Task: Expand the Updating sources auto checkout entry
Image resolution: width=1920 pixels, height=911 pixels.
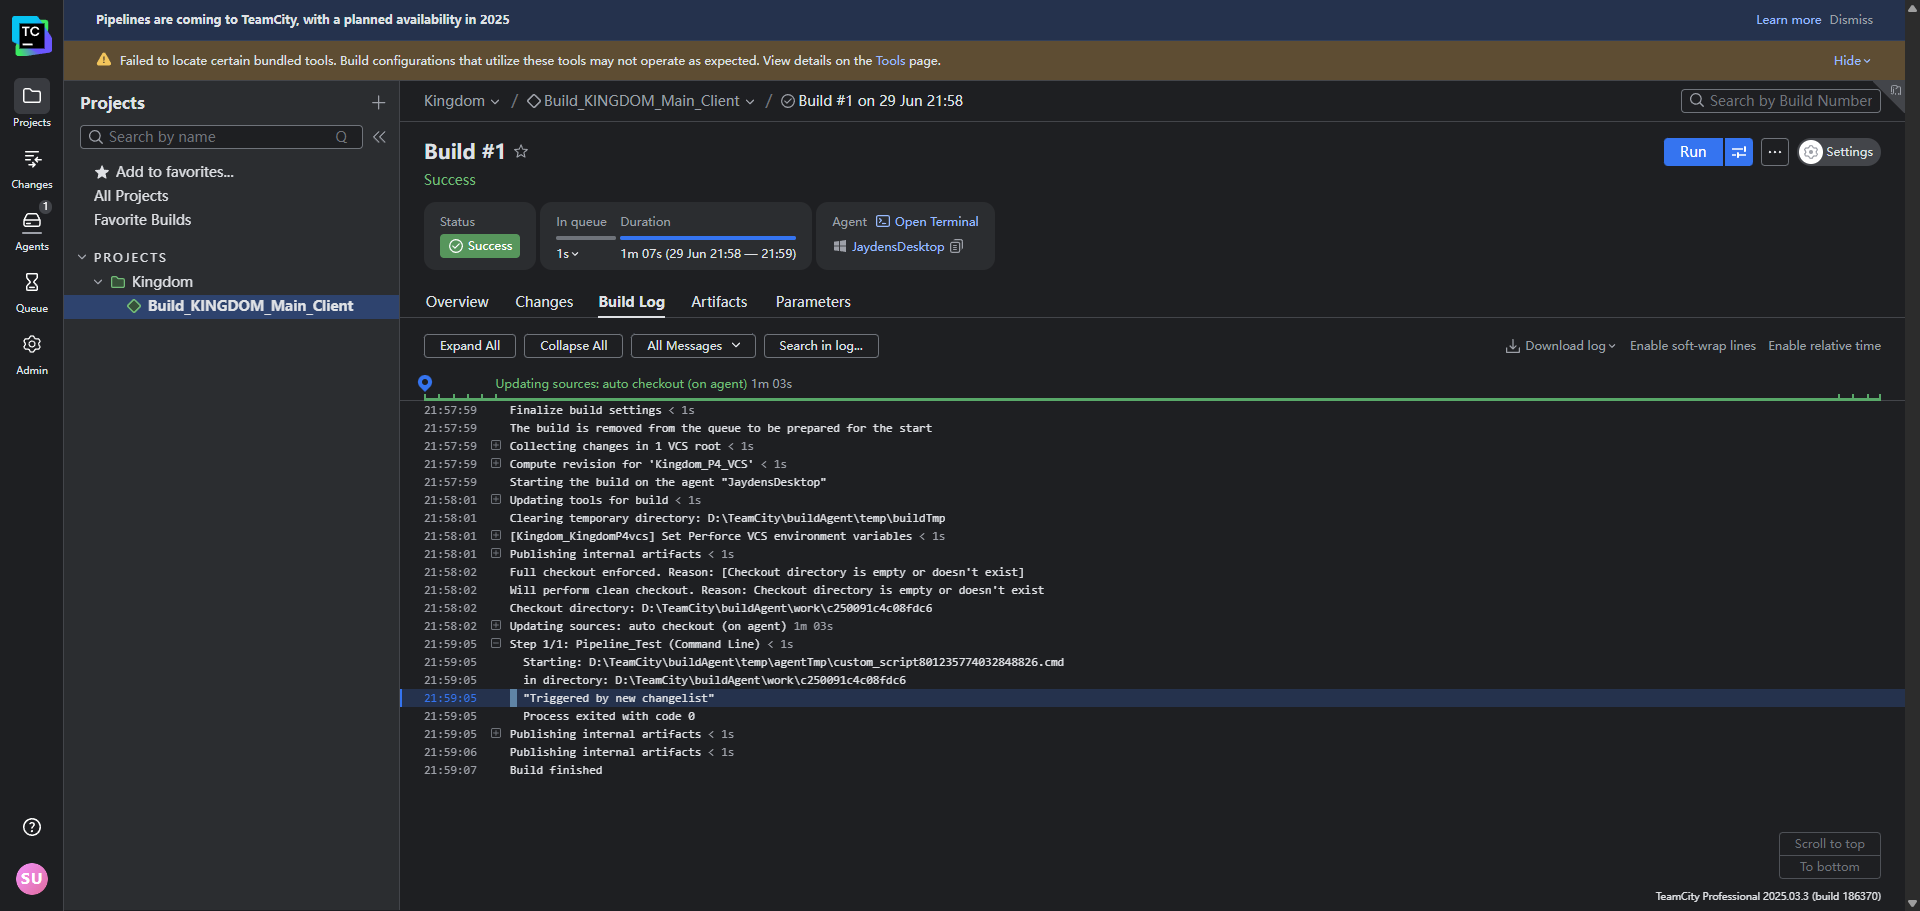Action: pos(495,626)
